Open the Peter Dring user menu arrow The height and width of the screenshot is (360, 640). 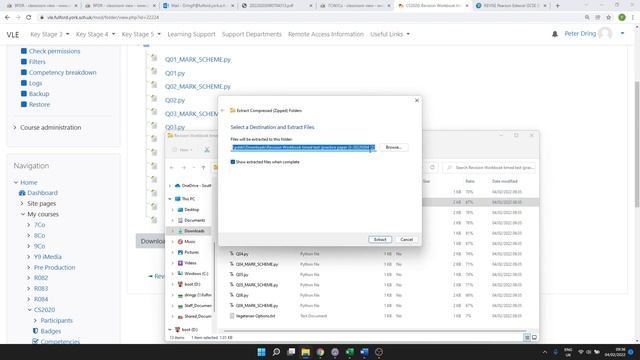622,33
